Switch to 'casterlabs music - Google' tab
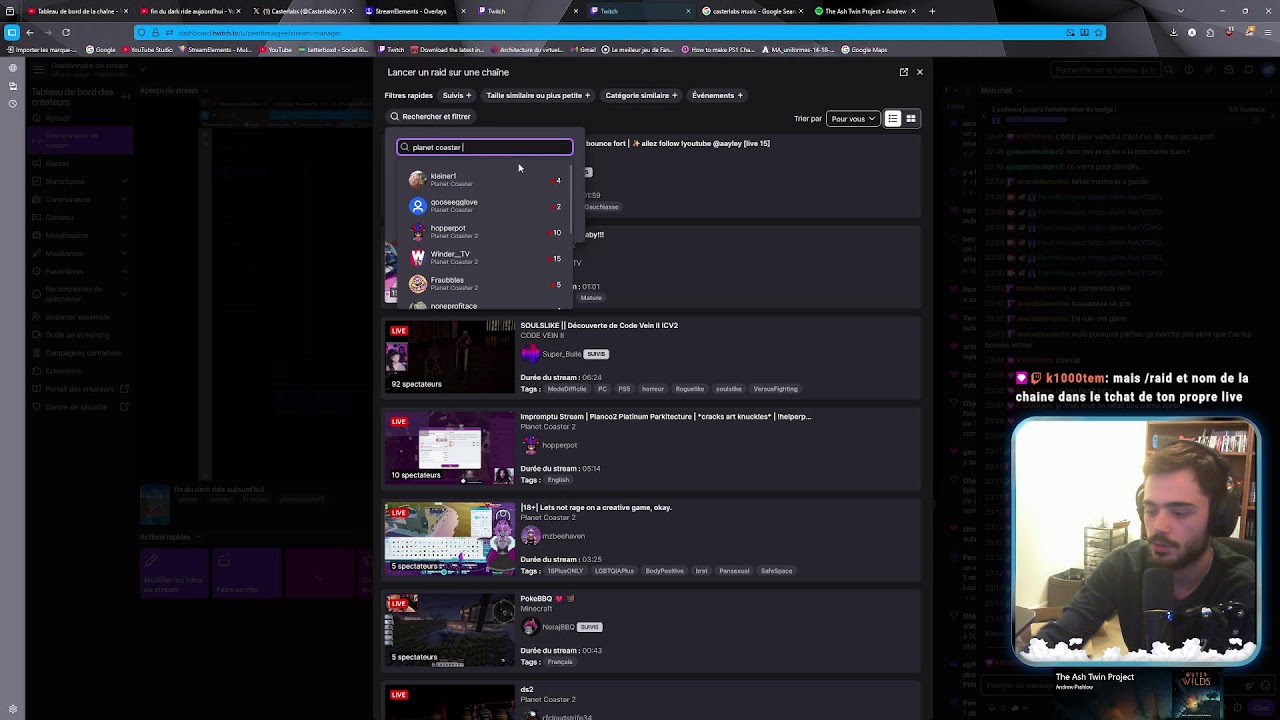The image size is (1280, 720). [752, 11]
